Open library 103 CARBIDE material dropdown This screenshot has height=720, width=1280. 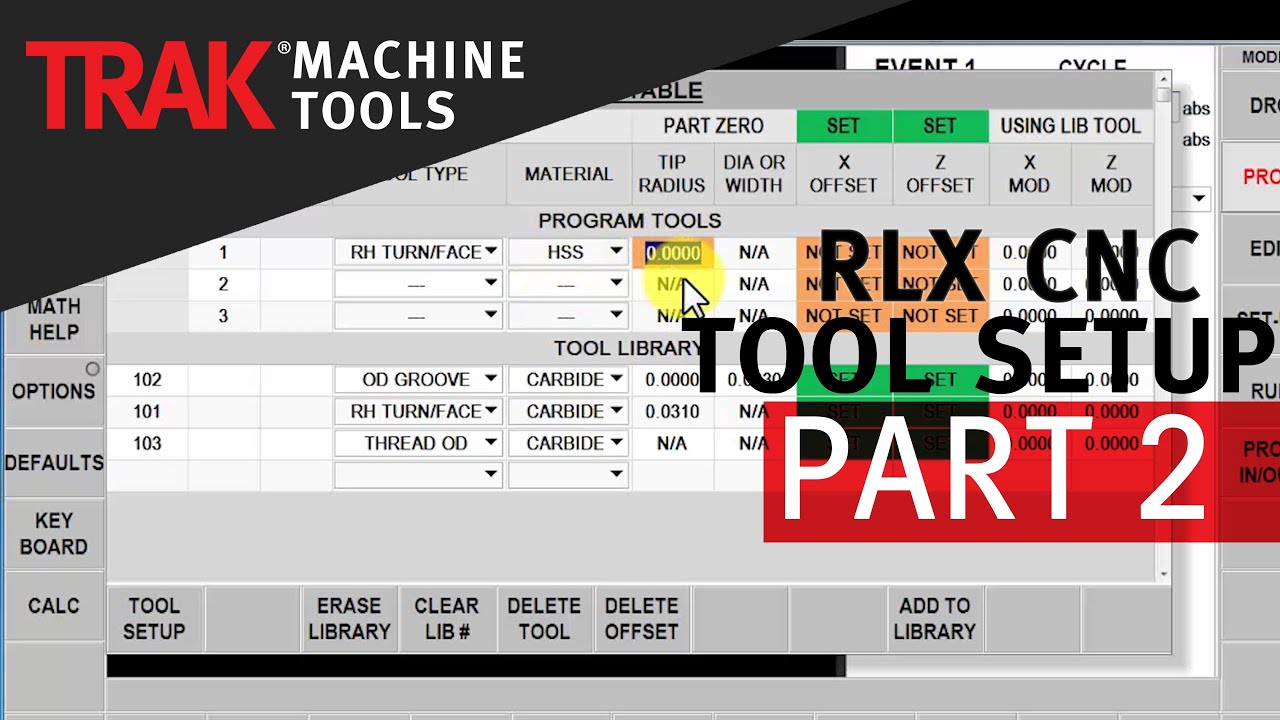pos(568,443)
